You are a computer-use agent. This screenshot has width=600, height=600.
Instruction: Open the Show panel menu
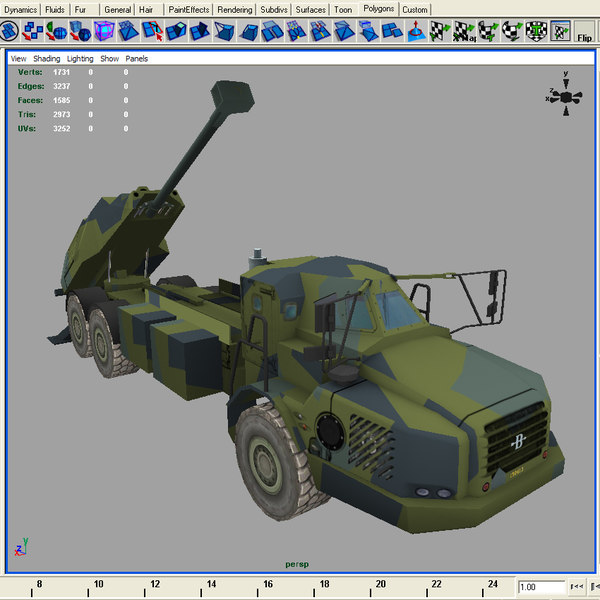tap(109, 59)
